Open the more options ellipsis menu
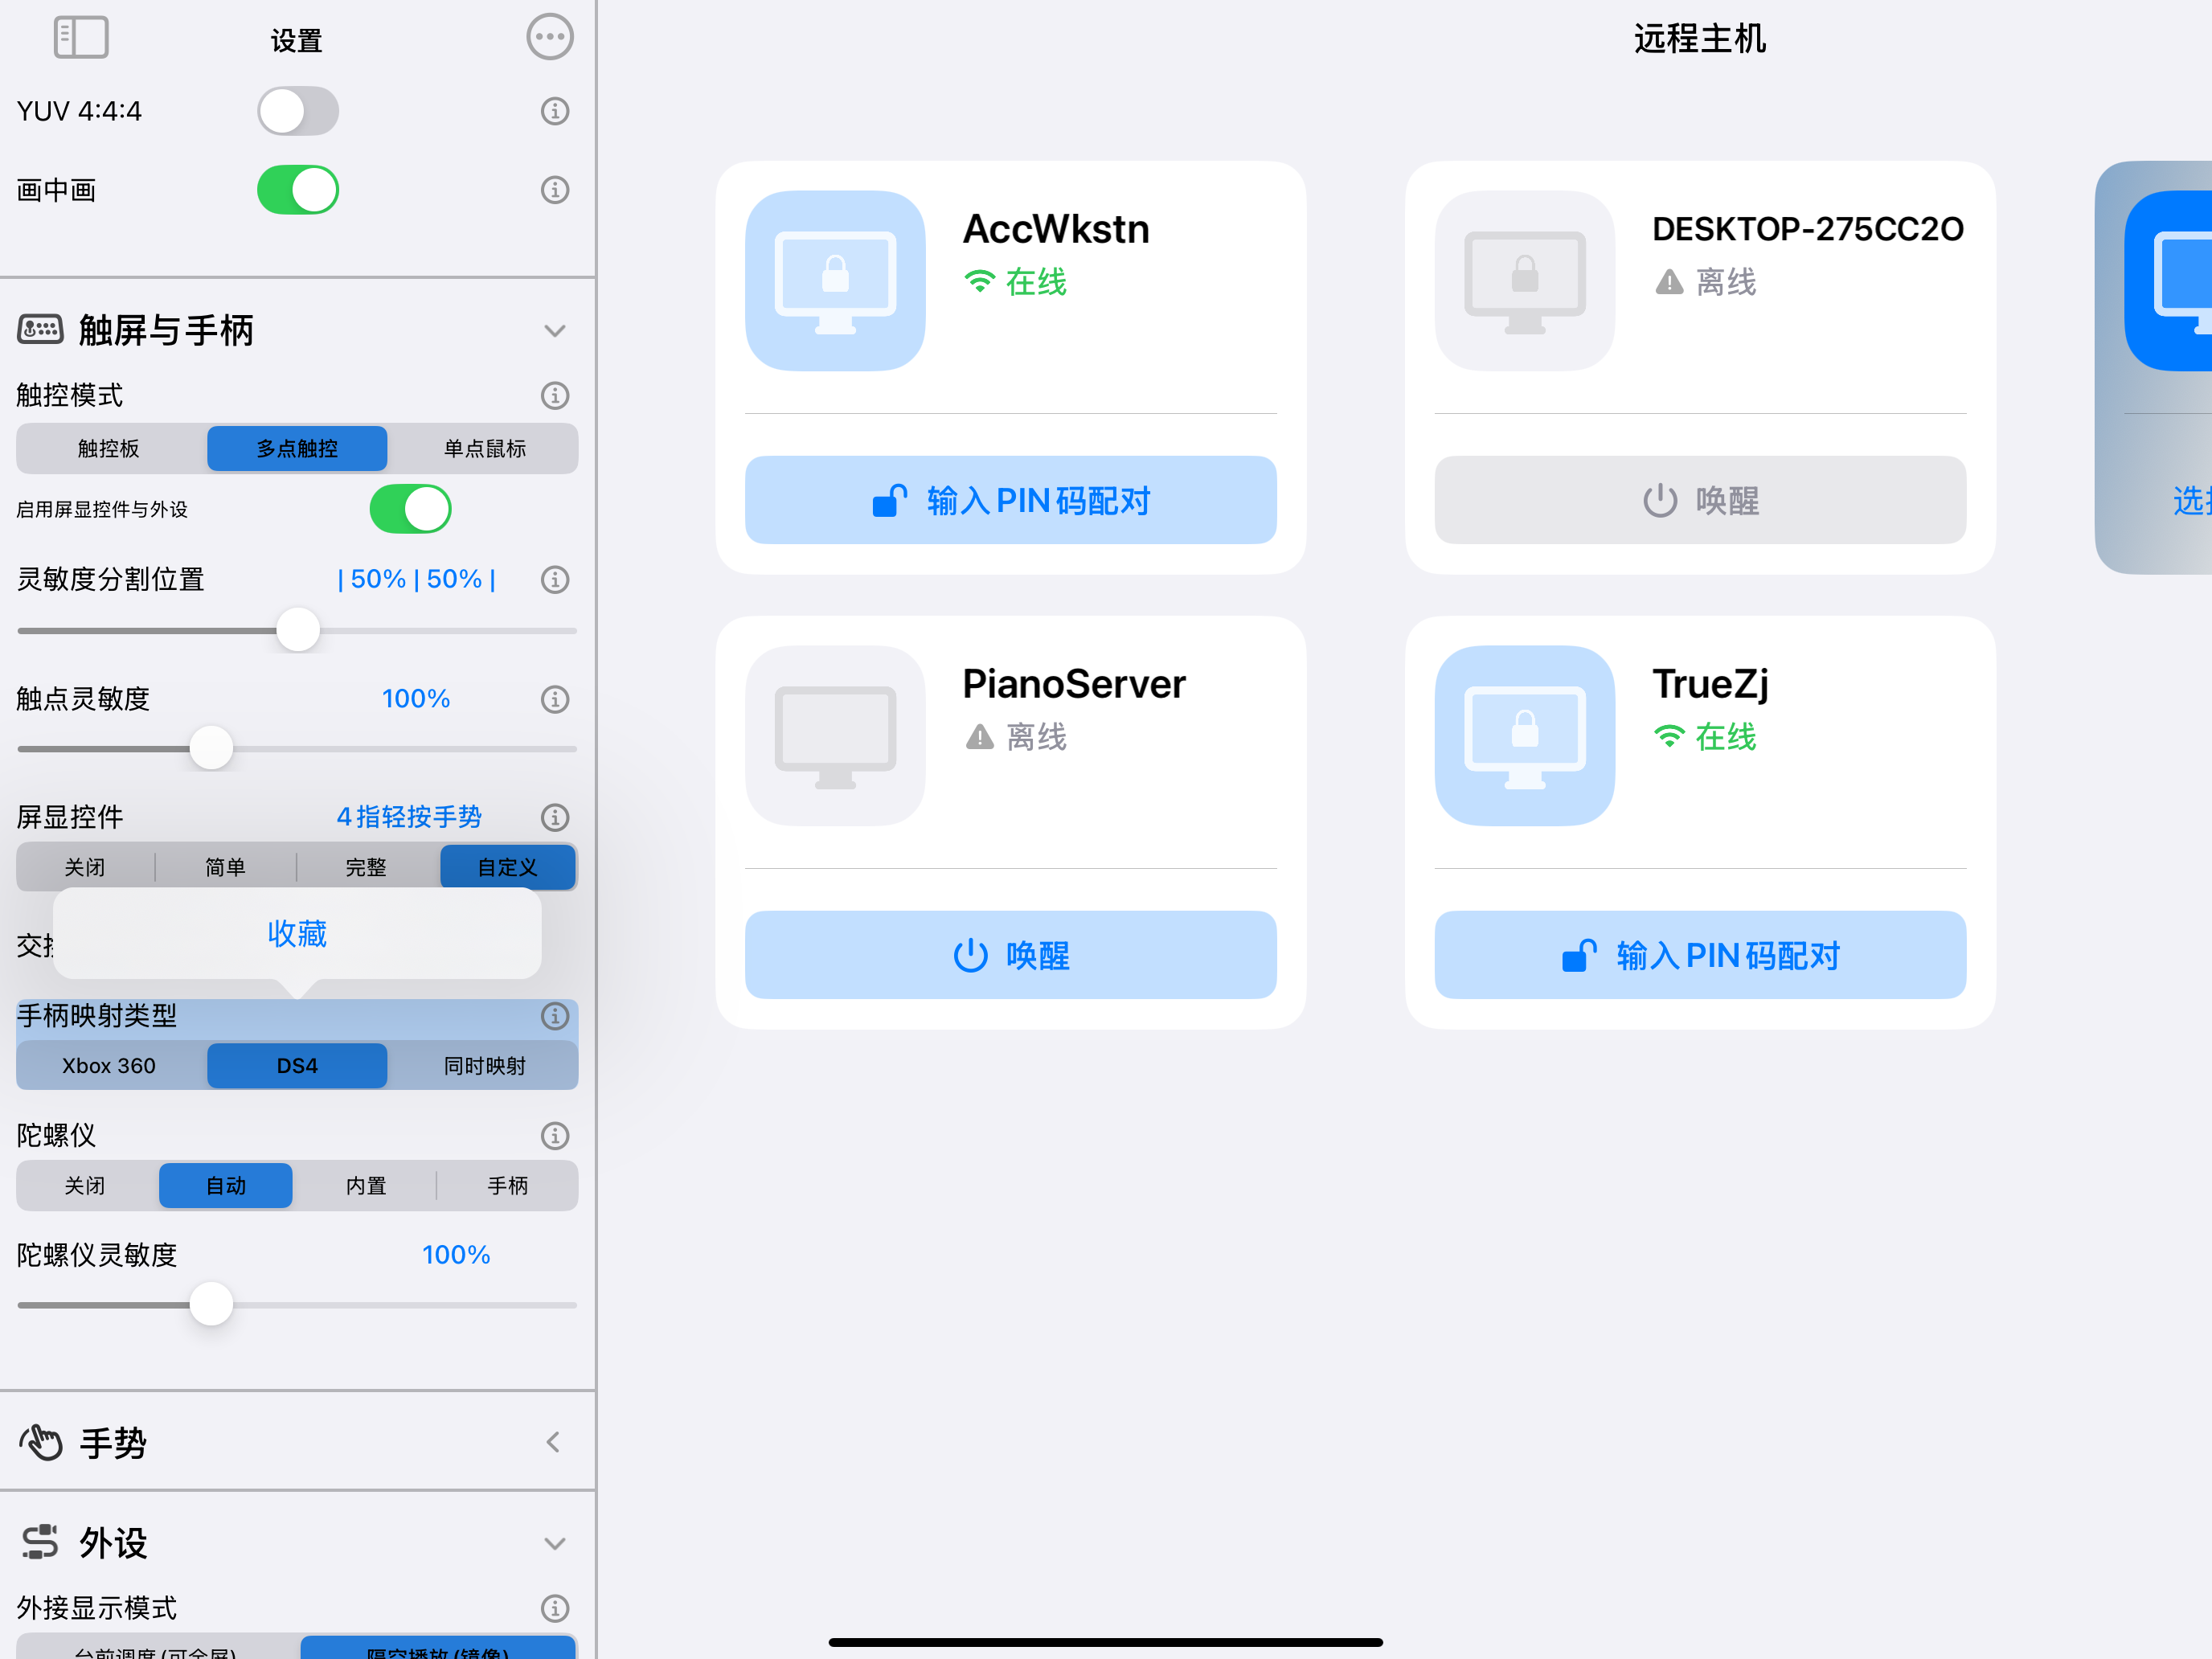2212x1659 pixels. coord(549,38)
